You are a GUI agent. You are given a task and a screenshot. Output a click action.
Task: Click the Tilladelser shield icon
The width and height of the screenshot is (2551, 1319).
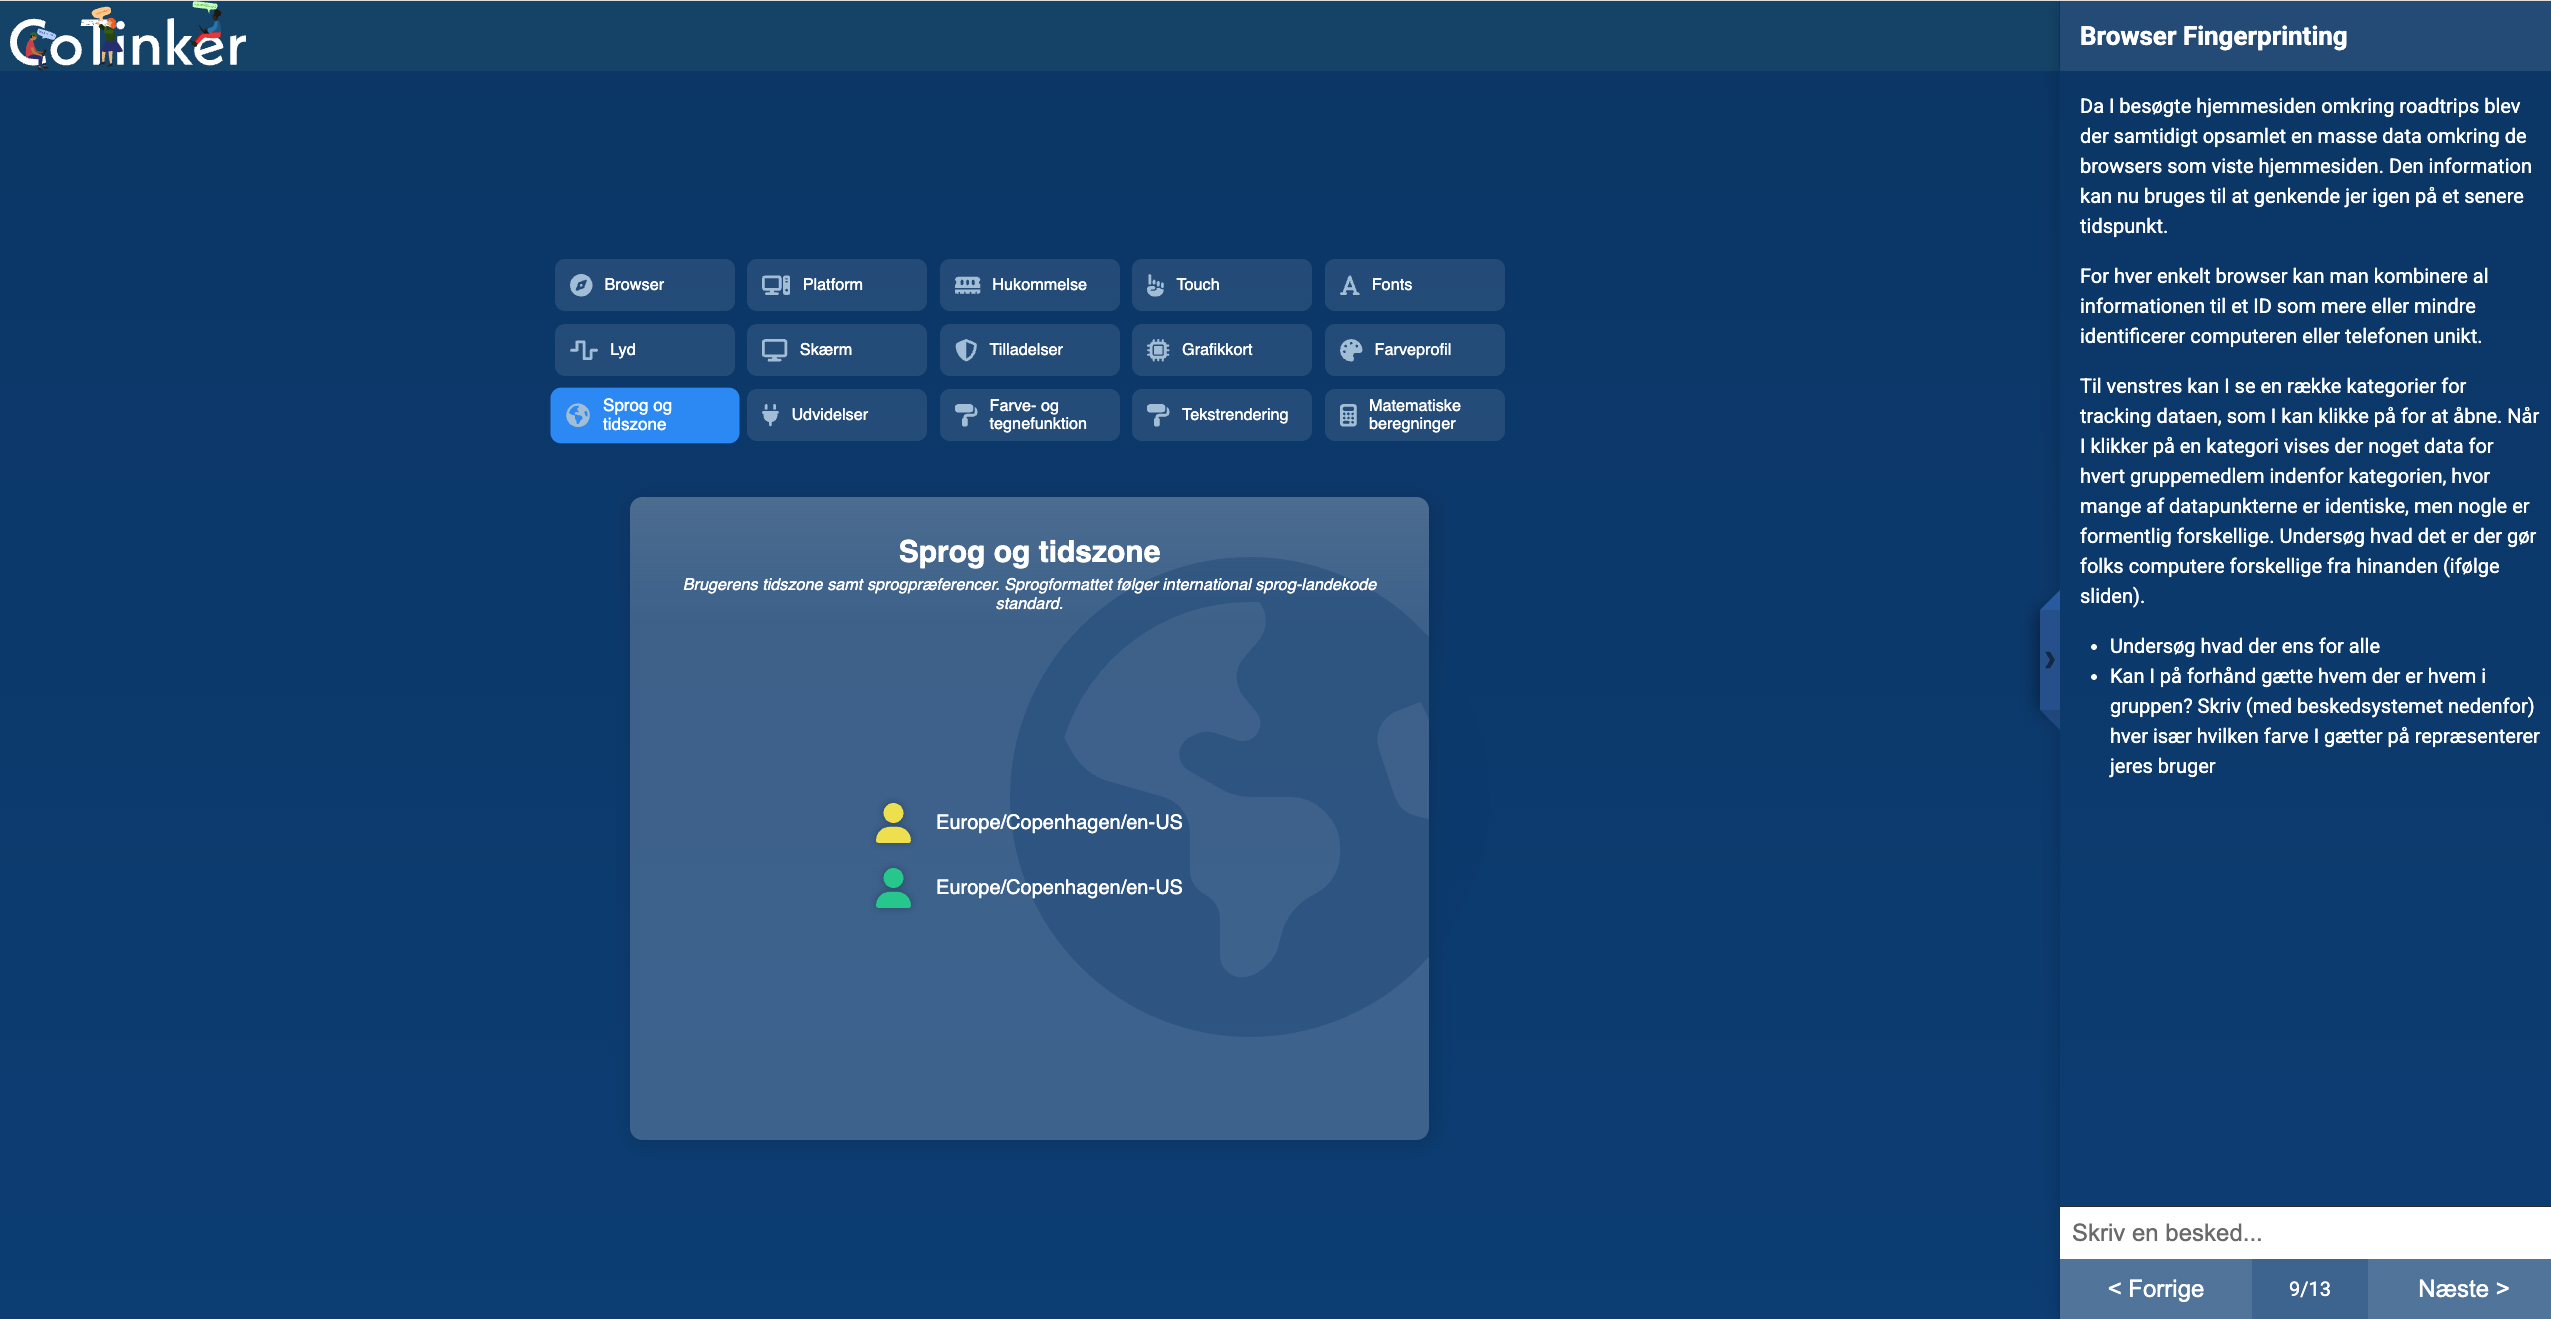pyautogui.click(x=966, y=350)
